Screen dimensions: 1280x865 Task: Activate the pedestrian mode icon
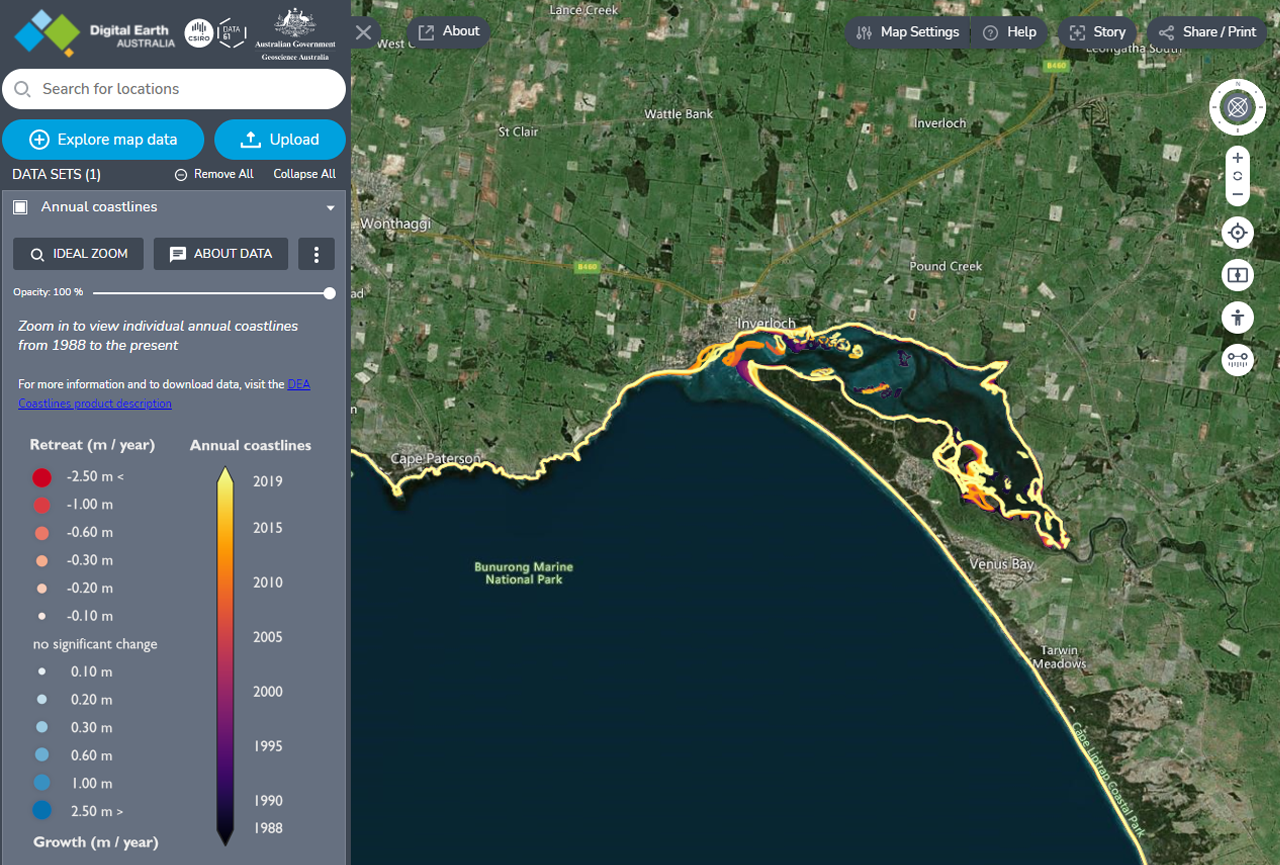pyautogui.click(x=1238, y=318)
